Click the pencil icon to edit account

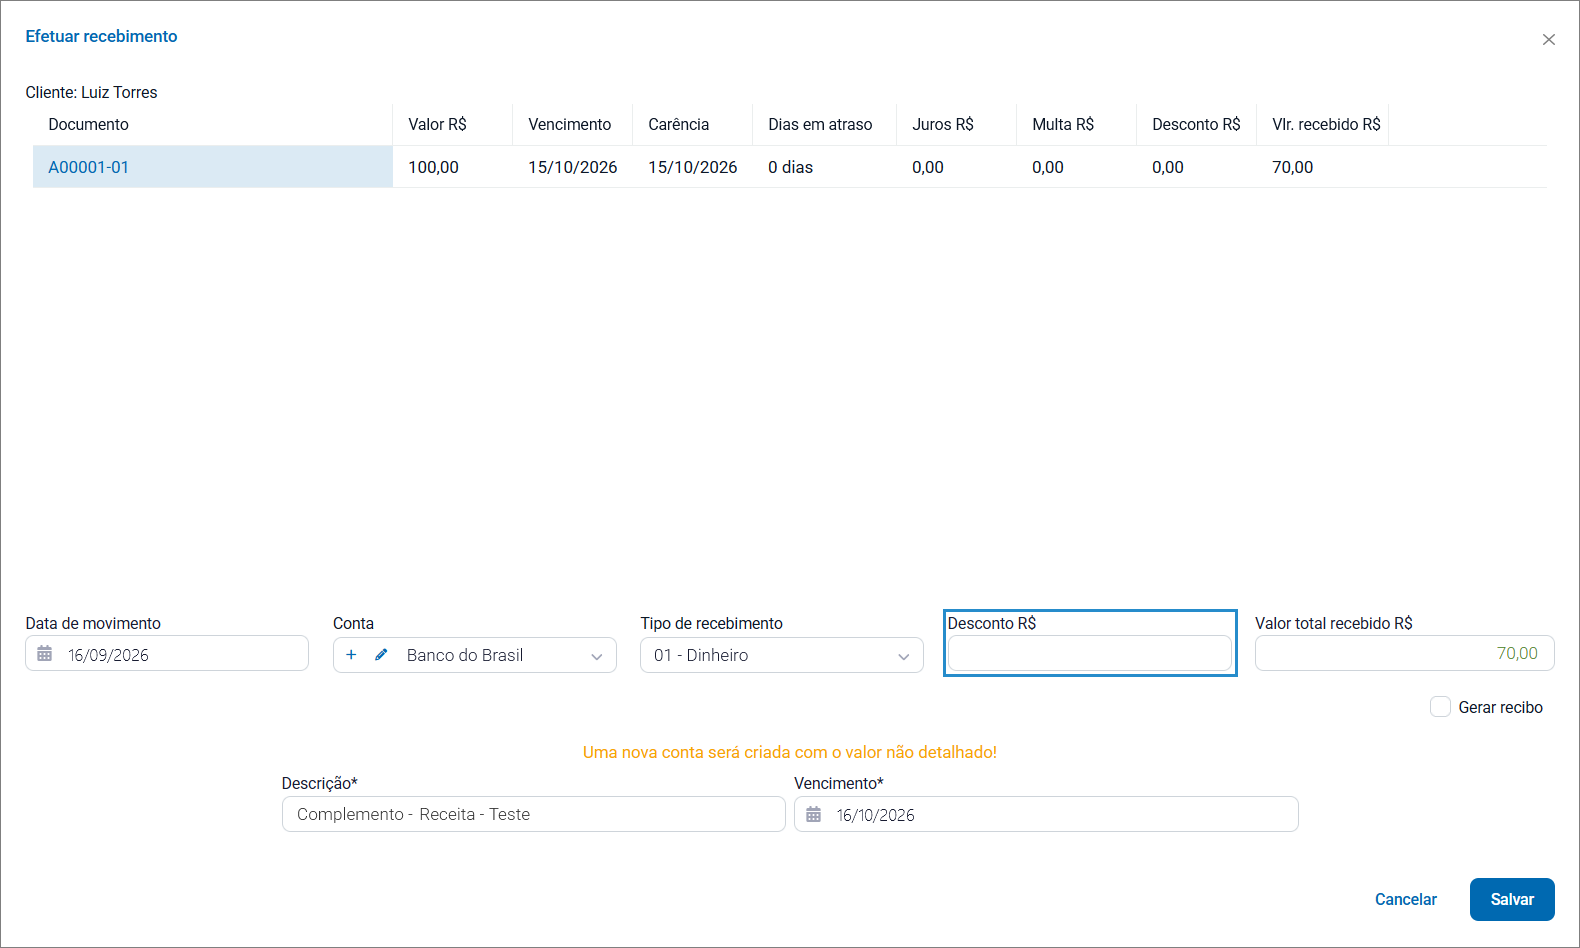click(x=381, y=655)
